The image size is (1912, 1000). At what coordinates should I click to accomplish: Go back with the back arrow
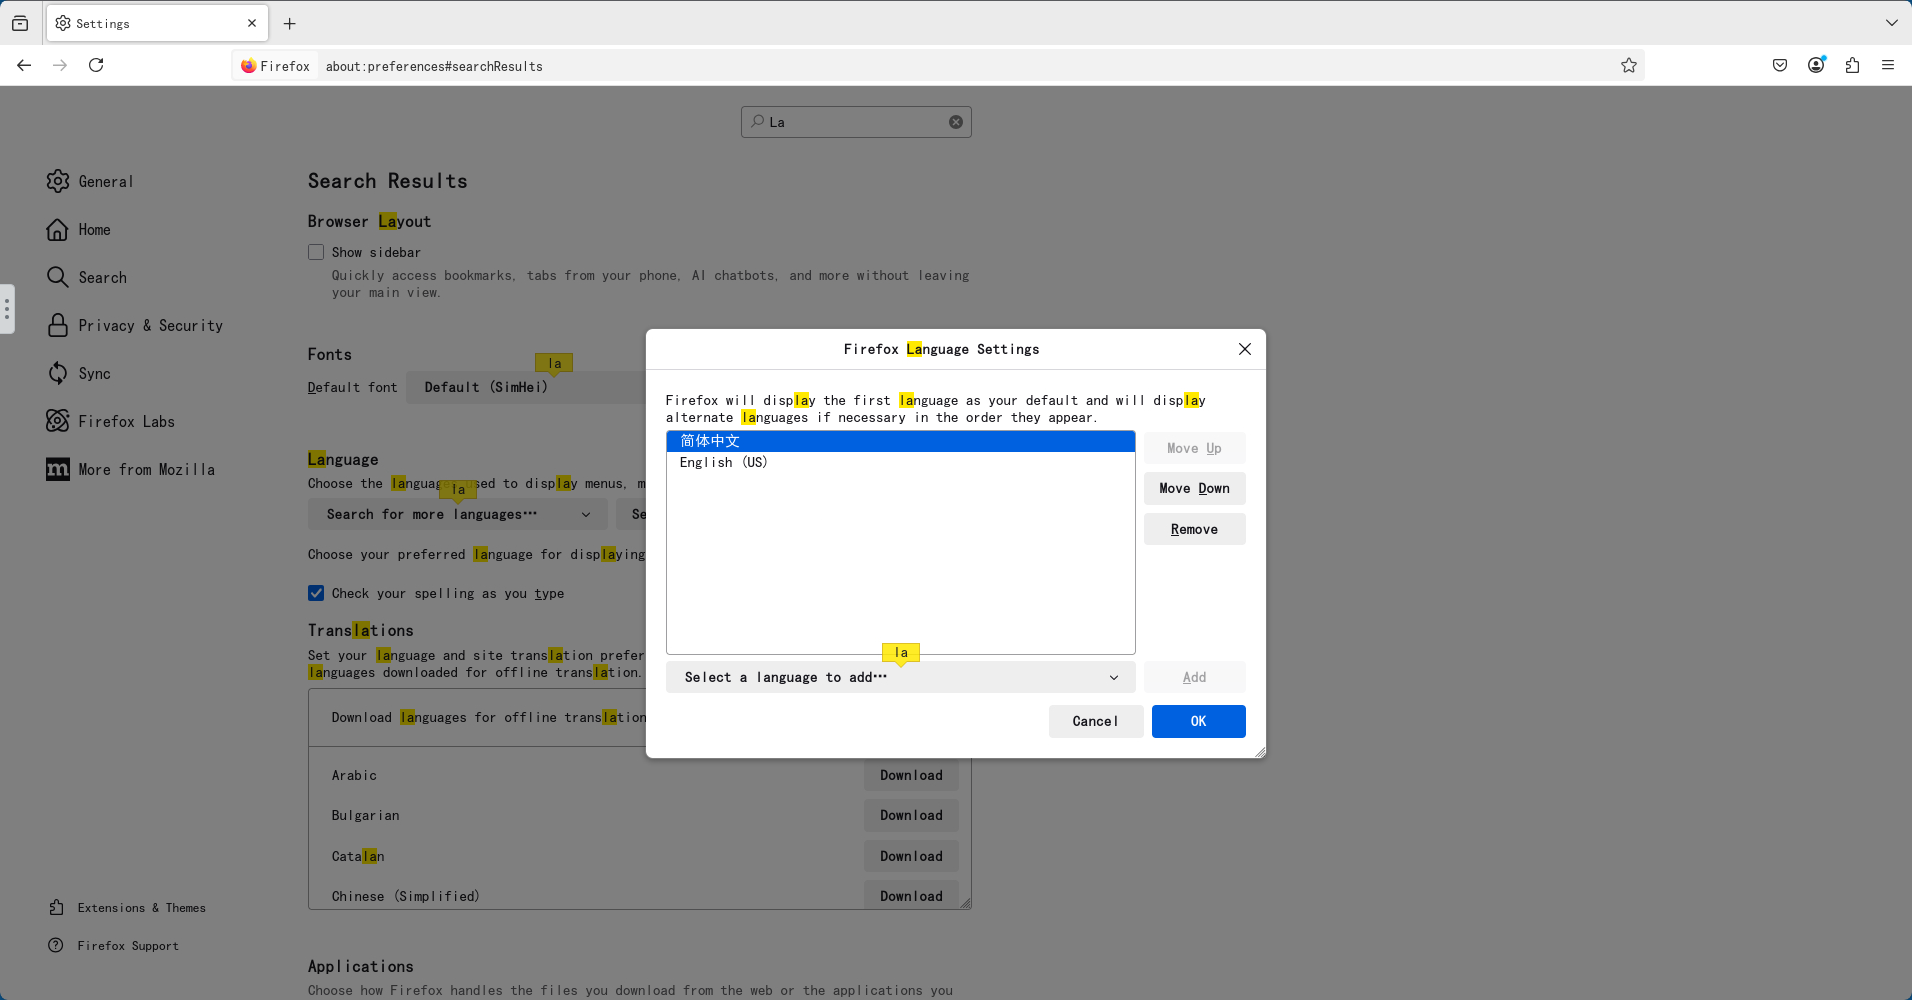(x=24, y=65)
